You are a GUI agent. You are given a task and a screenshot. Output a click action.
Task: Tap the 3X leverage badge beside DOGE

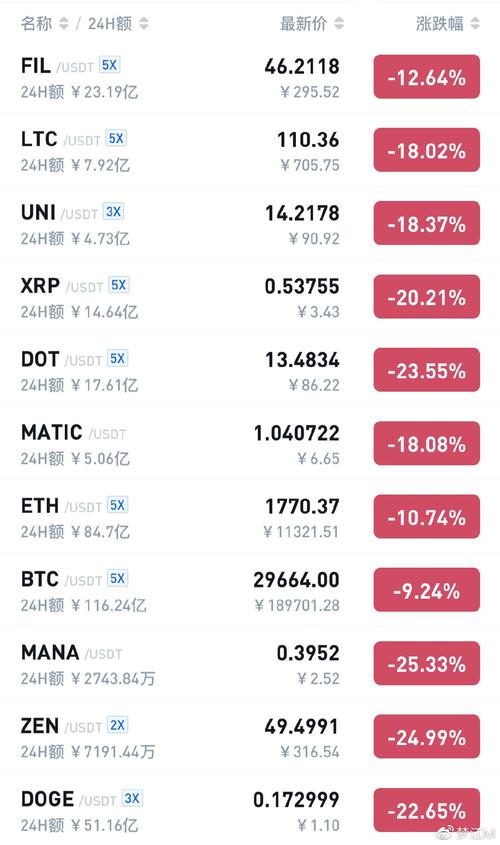[x=132, y=798]
